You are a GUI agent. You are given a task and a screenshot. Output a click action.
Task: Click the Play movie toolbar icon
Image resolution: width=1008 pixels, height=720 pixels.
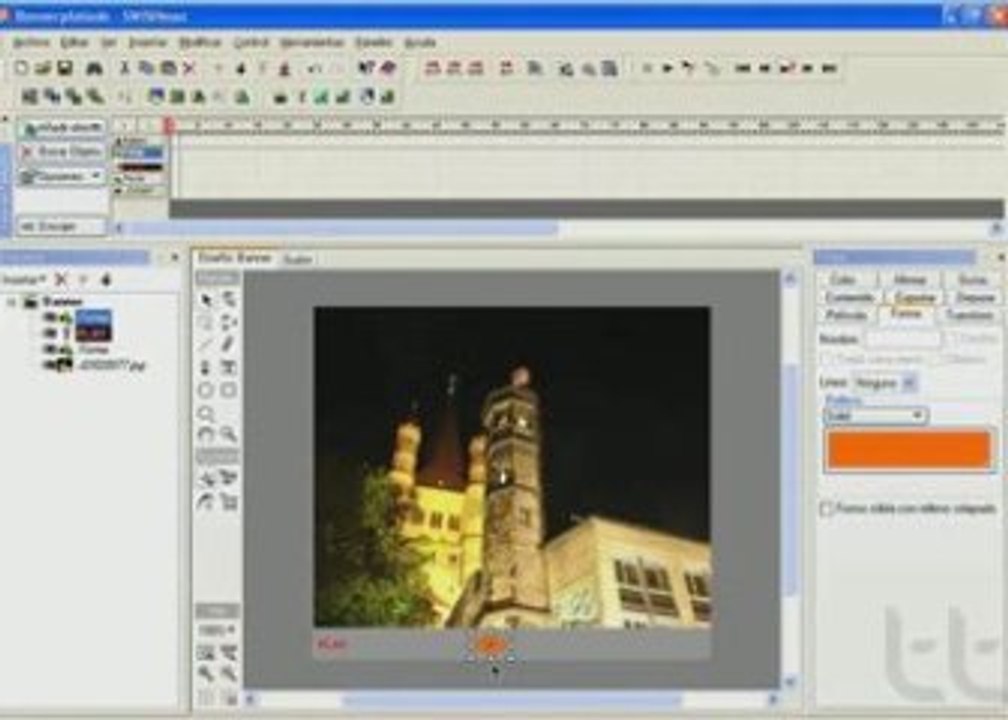pyautogui.click(x=667, y=68)
